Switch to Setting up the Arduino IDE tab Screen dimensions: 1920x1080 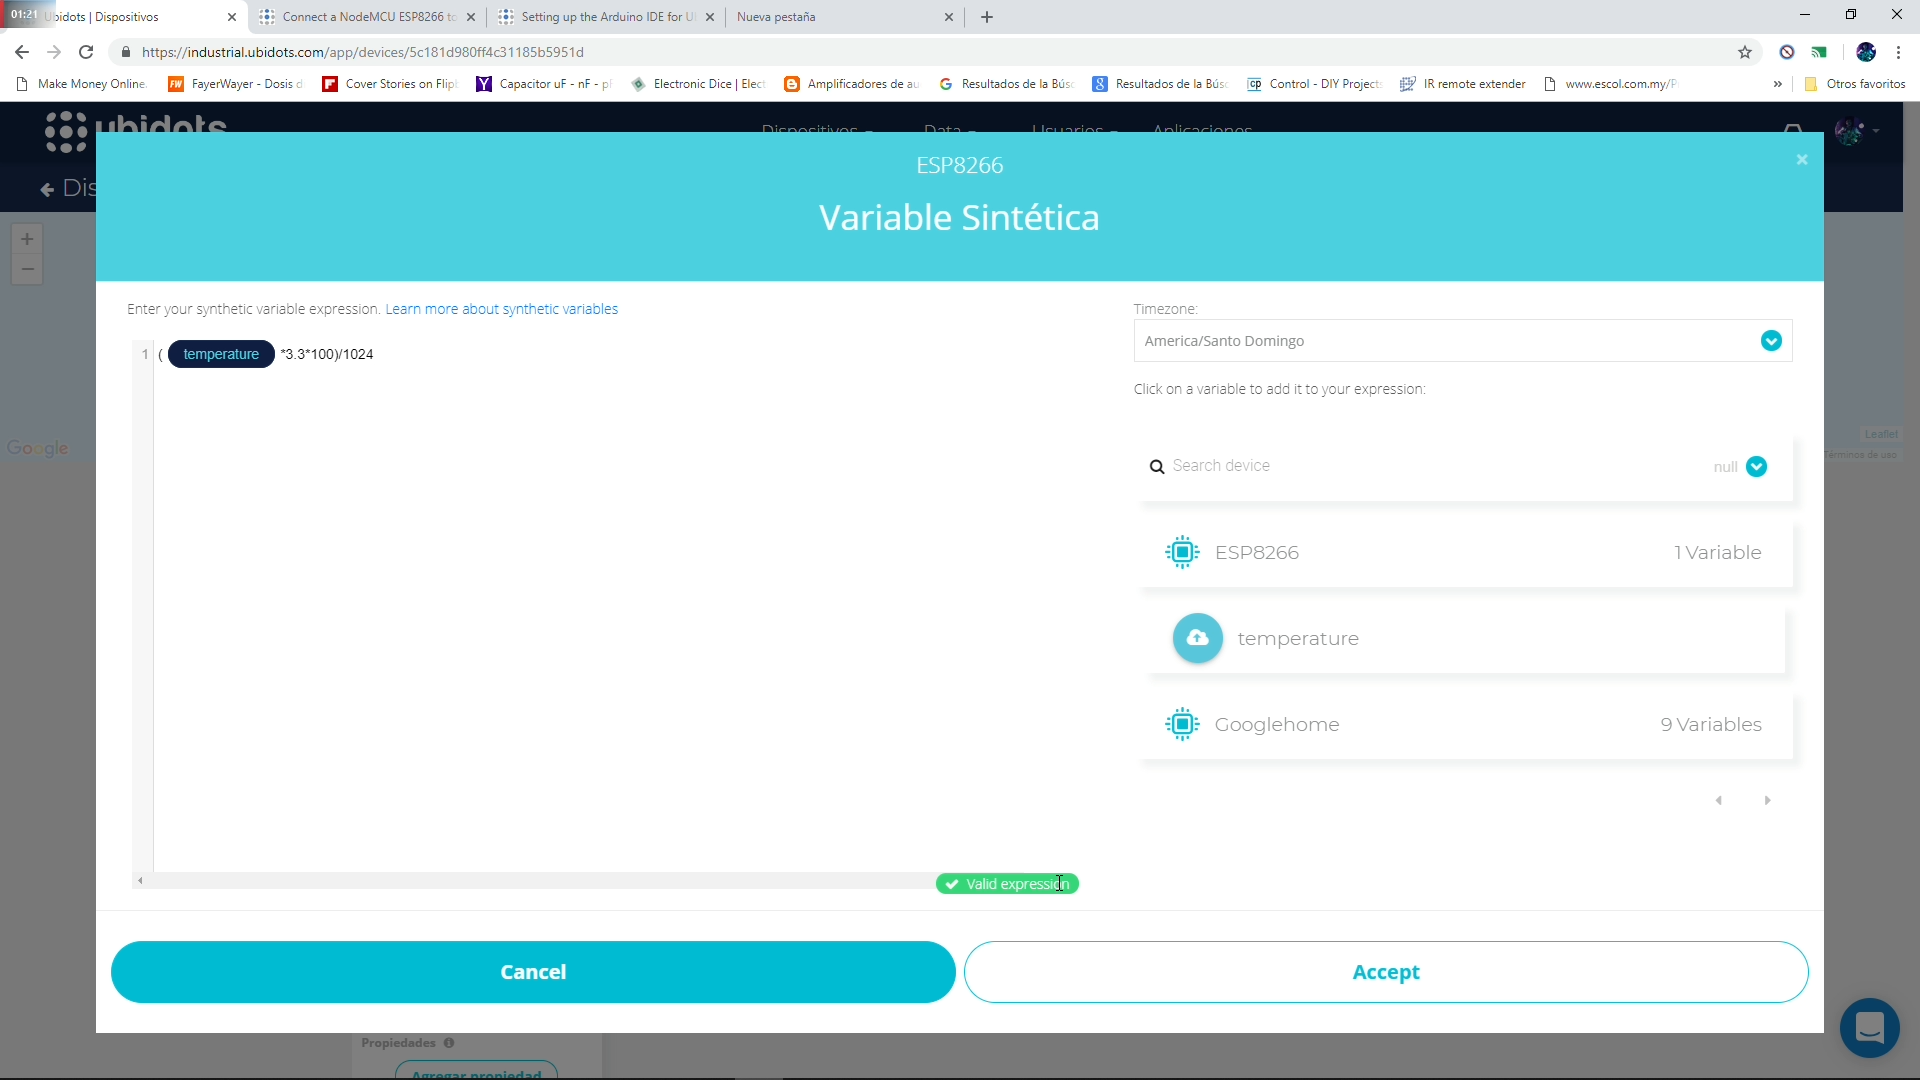[606, 17]
